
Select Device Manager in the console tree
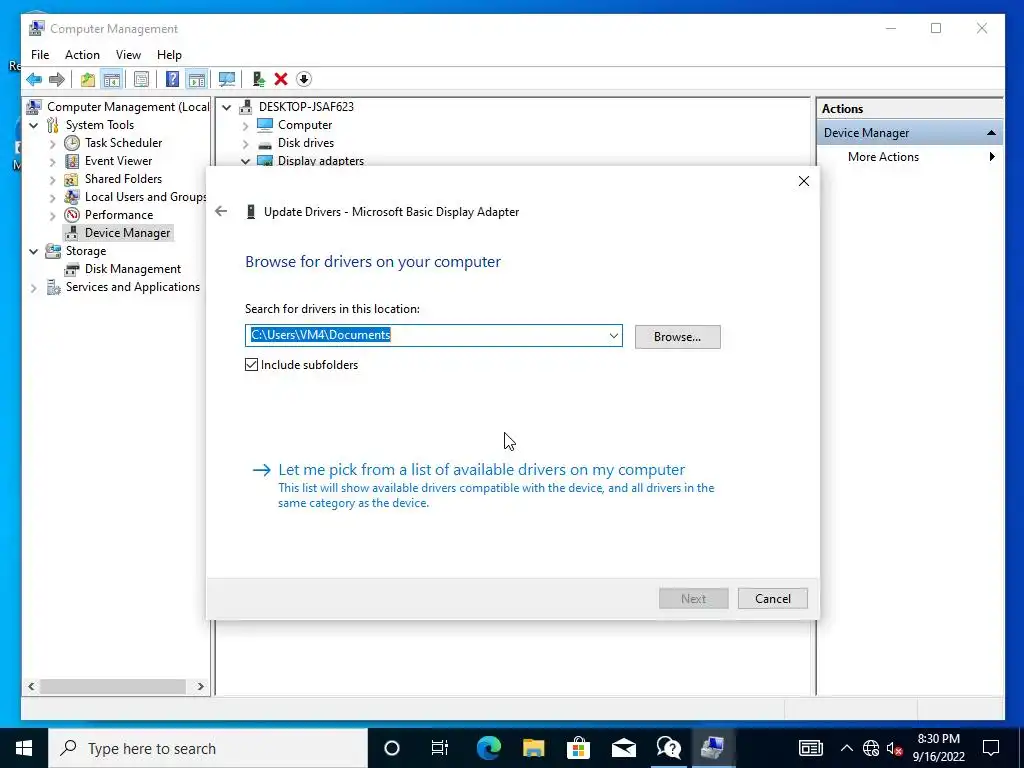click(127, 233)
